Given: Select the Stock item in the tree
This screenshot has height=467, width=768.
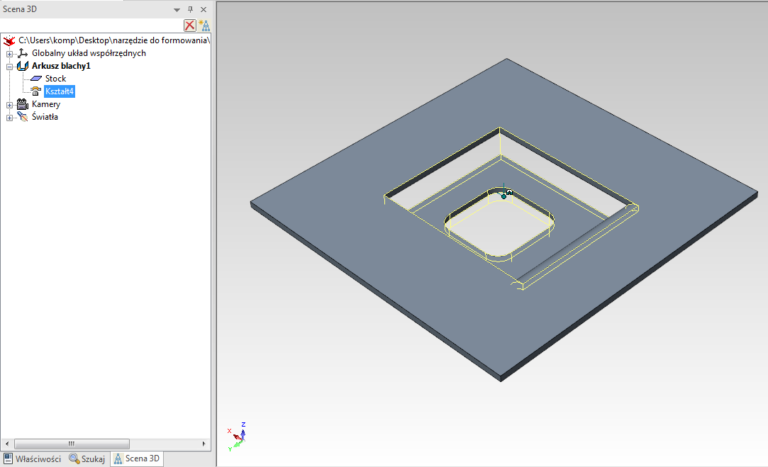Looking at the screenshot, I should pos(55,79).
